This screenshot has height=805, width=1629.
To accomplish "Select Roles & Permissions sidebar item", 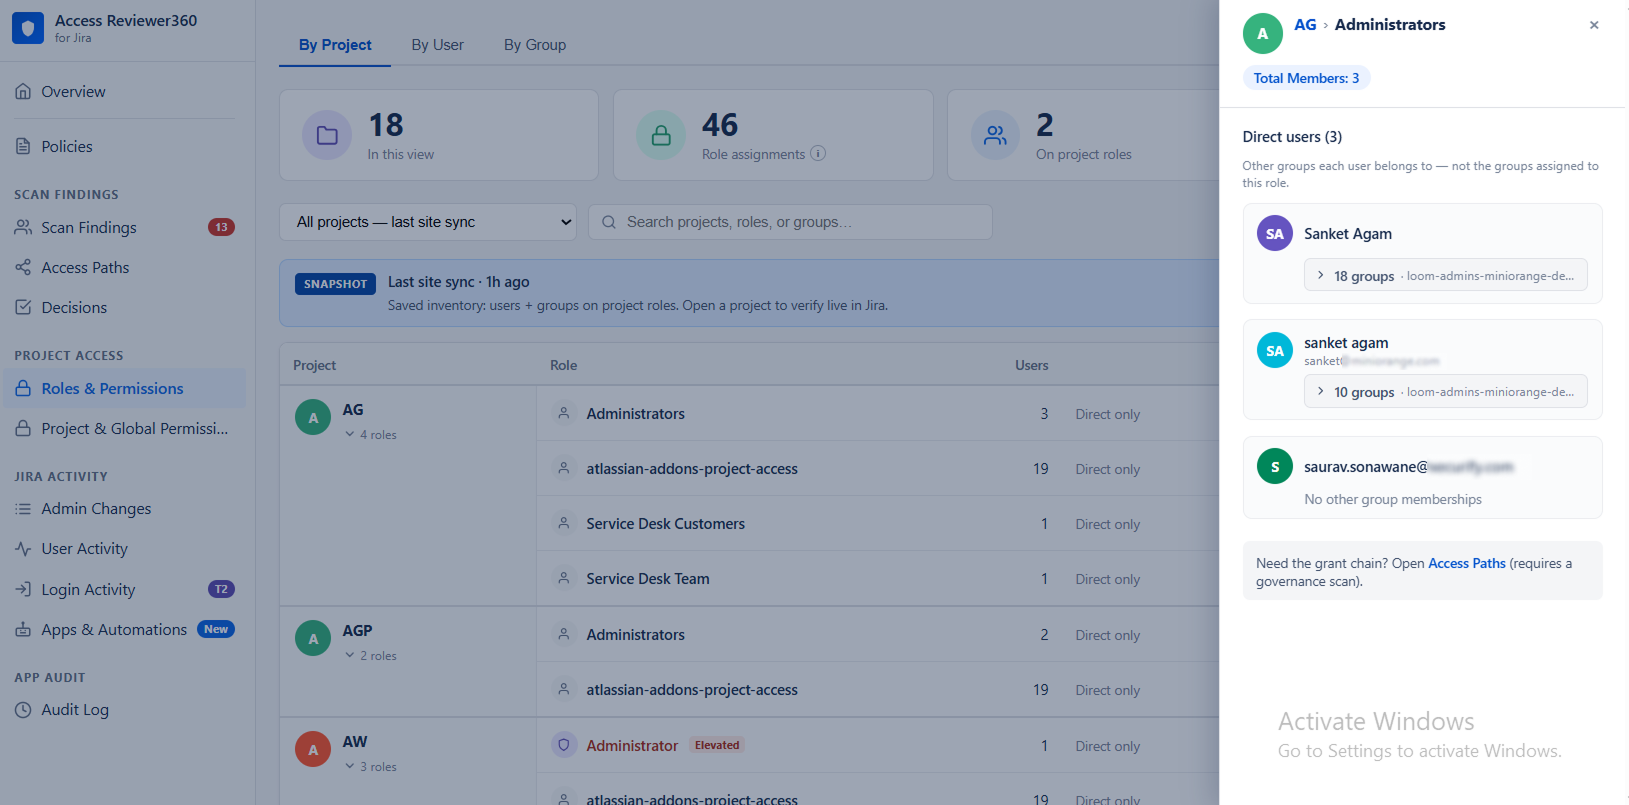I will click(x=125, y=388).
